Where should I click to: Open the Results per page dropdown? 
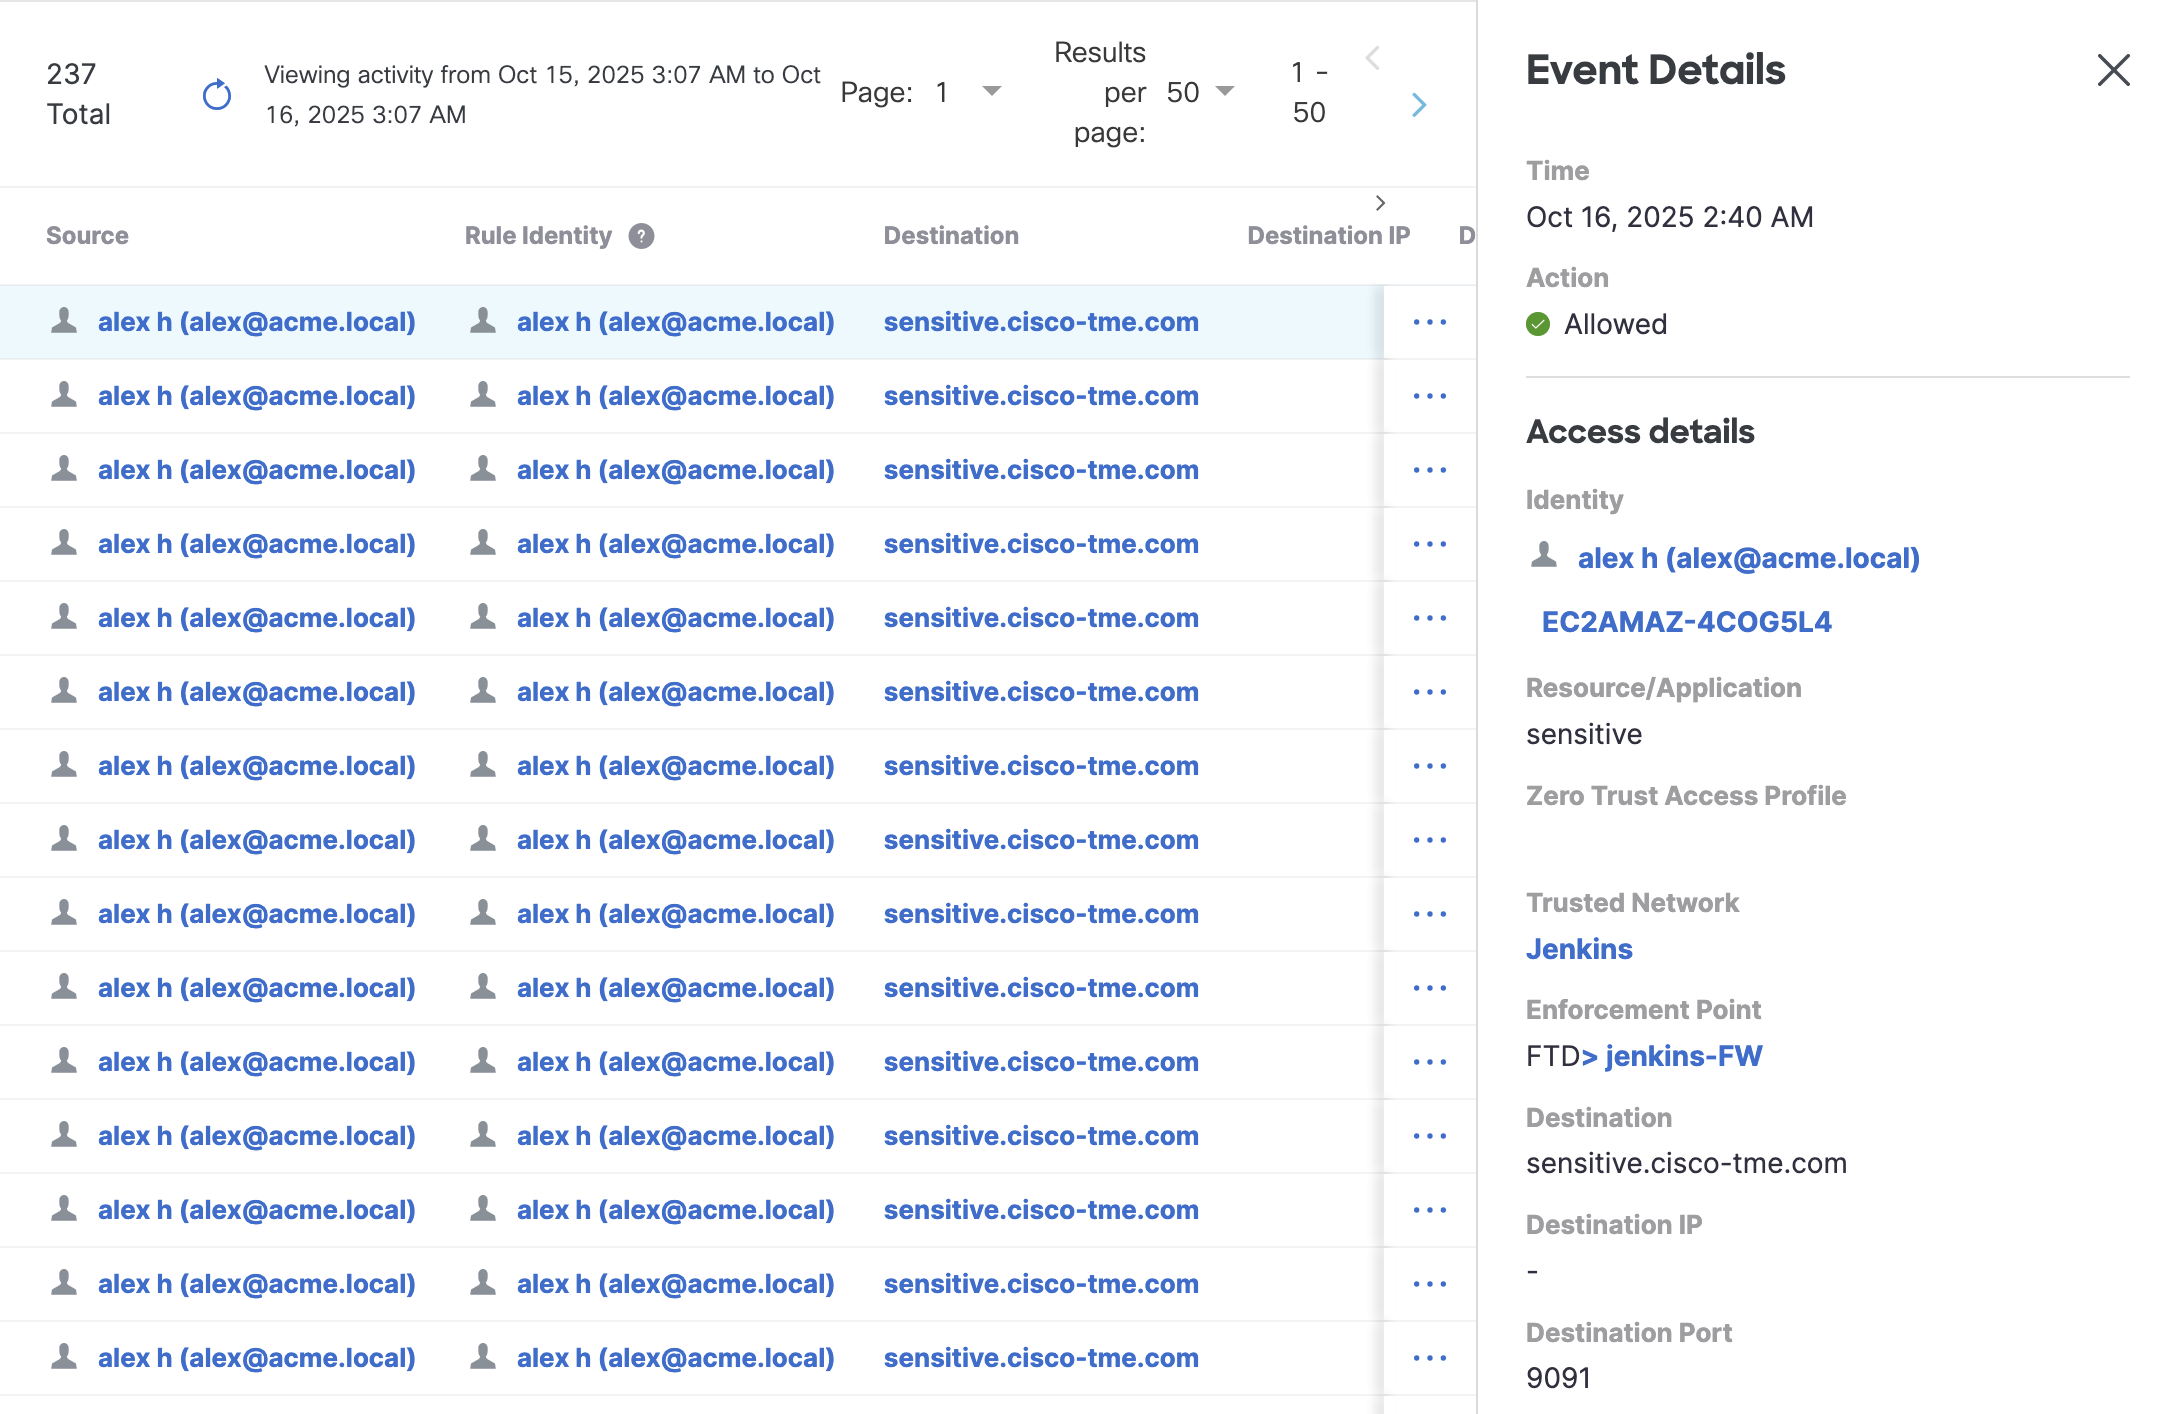[1225, 92]
